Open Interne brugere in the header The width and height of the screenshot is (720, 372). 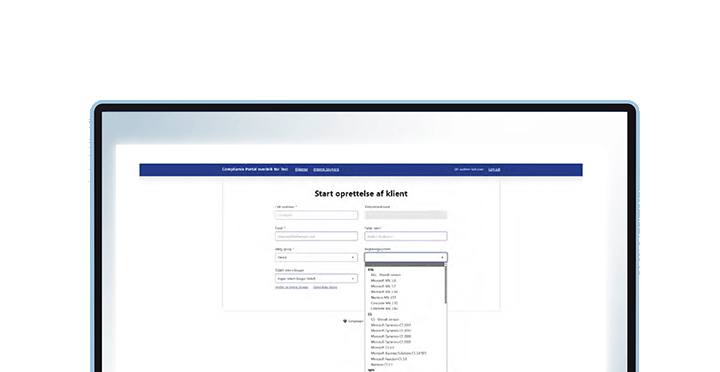click(x=326, y=169)
